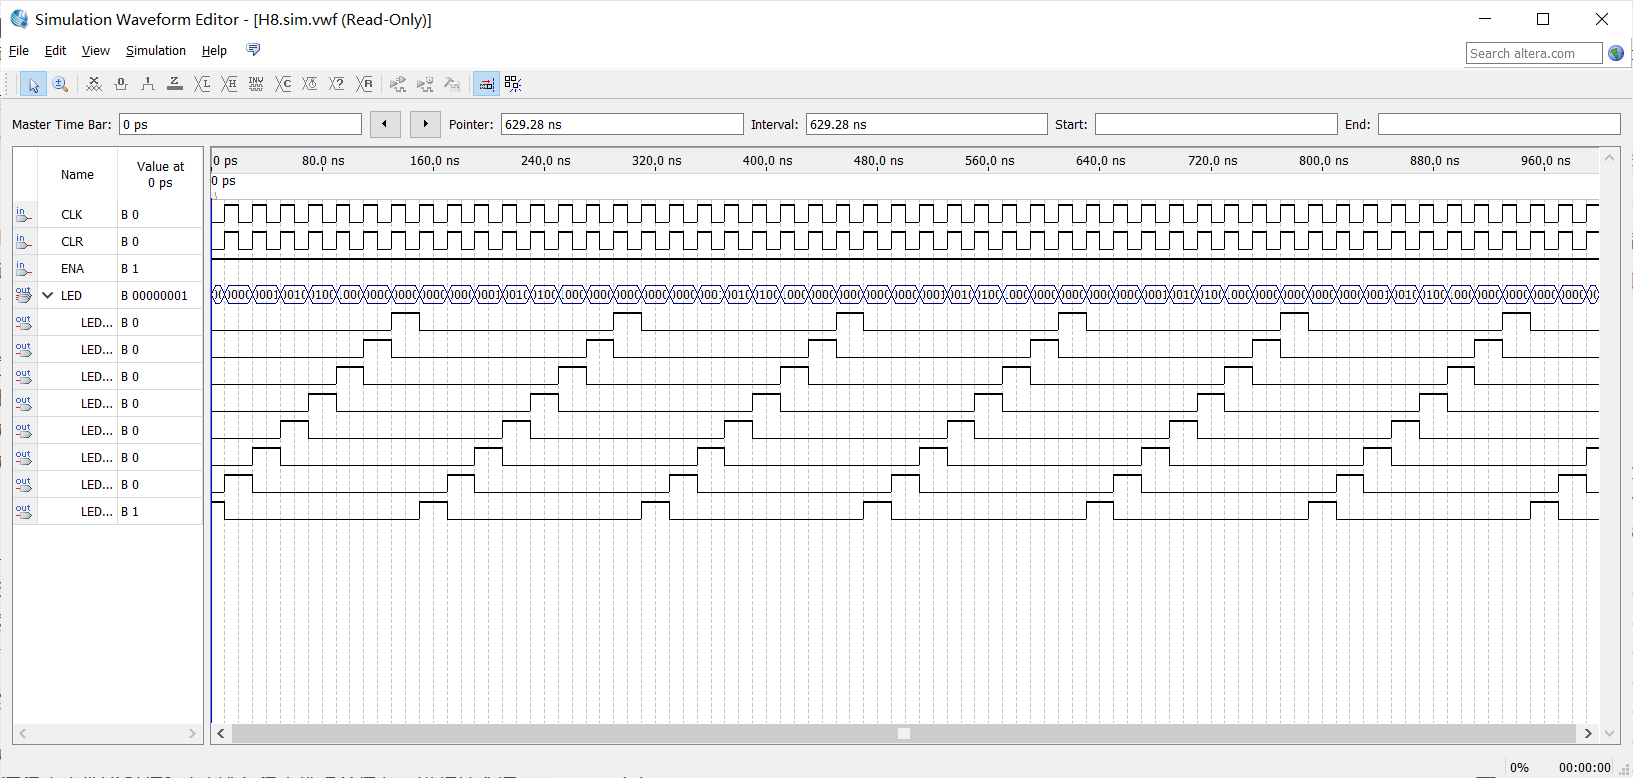The width and height of the screenshot is (1633, 778).
Task: Click the CLK input pin icon
Action: (24, 214)
